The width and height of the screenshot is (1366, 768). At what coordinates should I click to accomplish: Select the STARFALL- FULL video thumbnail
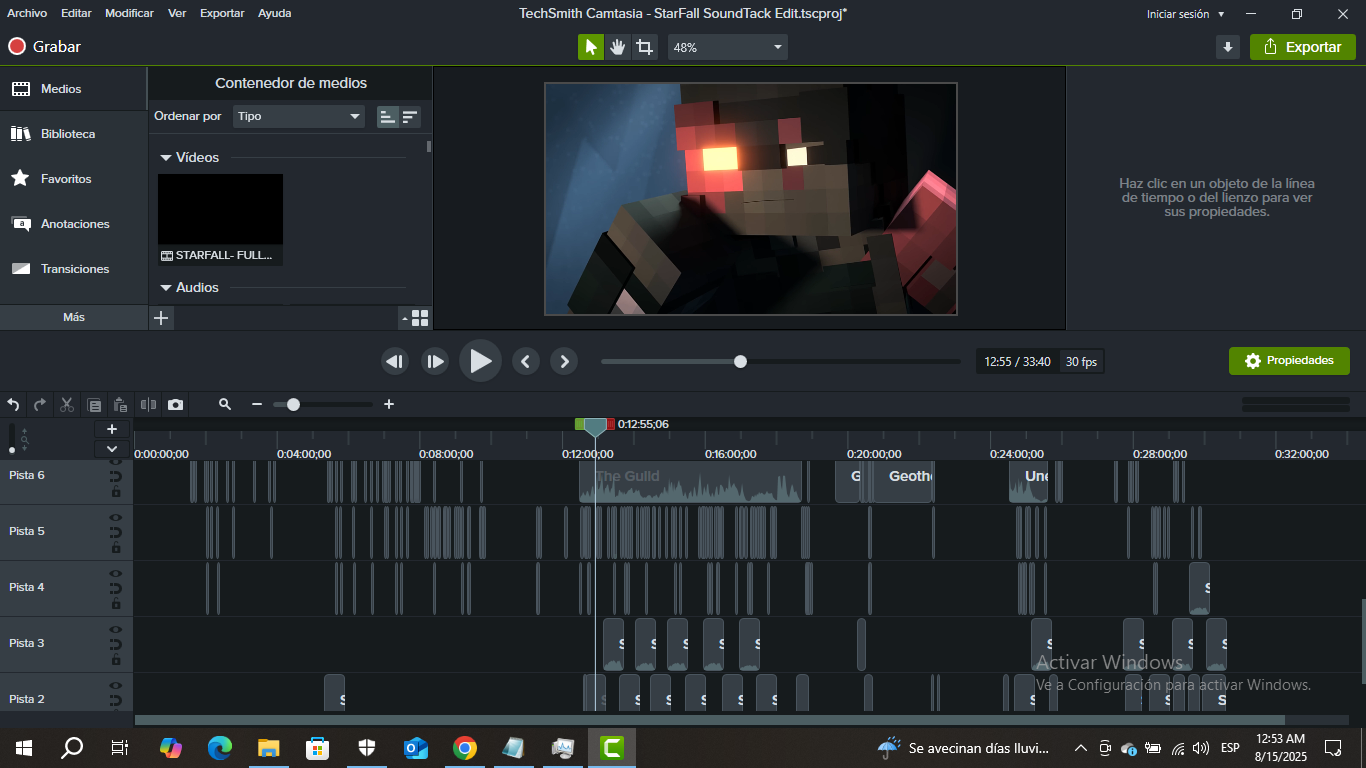coord(220,210)
